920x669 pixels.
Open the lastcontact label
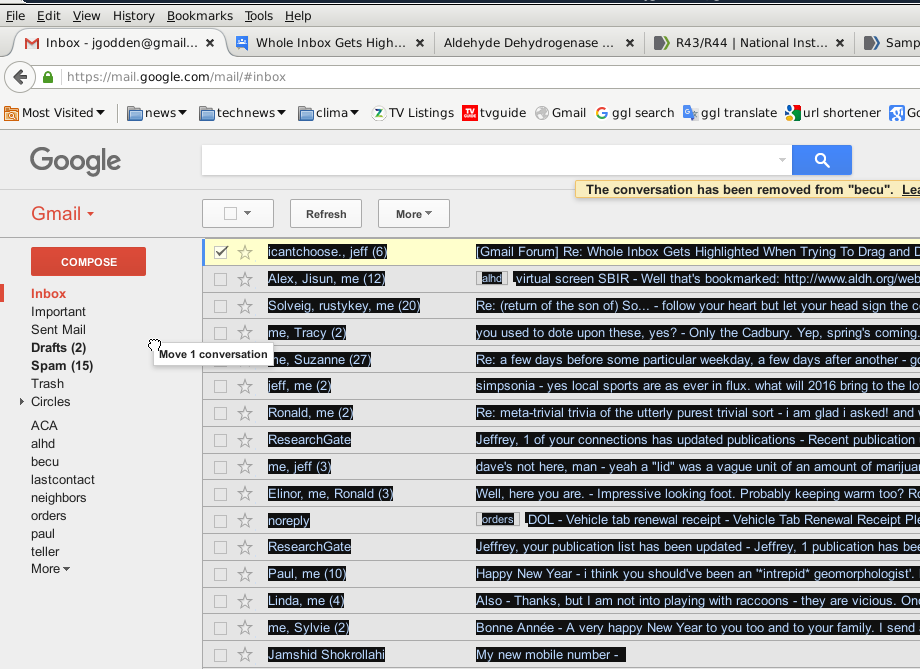tap(63, 480)
